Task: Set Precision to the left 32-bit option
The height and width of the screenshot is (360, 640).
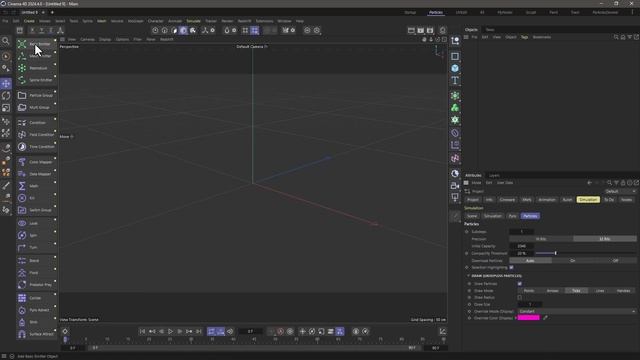Action: [541, 239]
